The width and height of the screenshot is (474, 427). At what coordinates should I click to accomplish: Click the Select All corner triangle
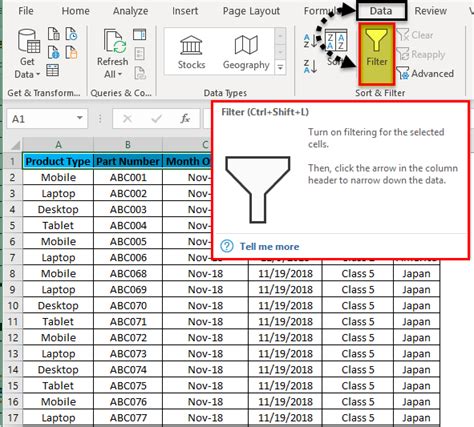coord(15,145)
